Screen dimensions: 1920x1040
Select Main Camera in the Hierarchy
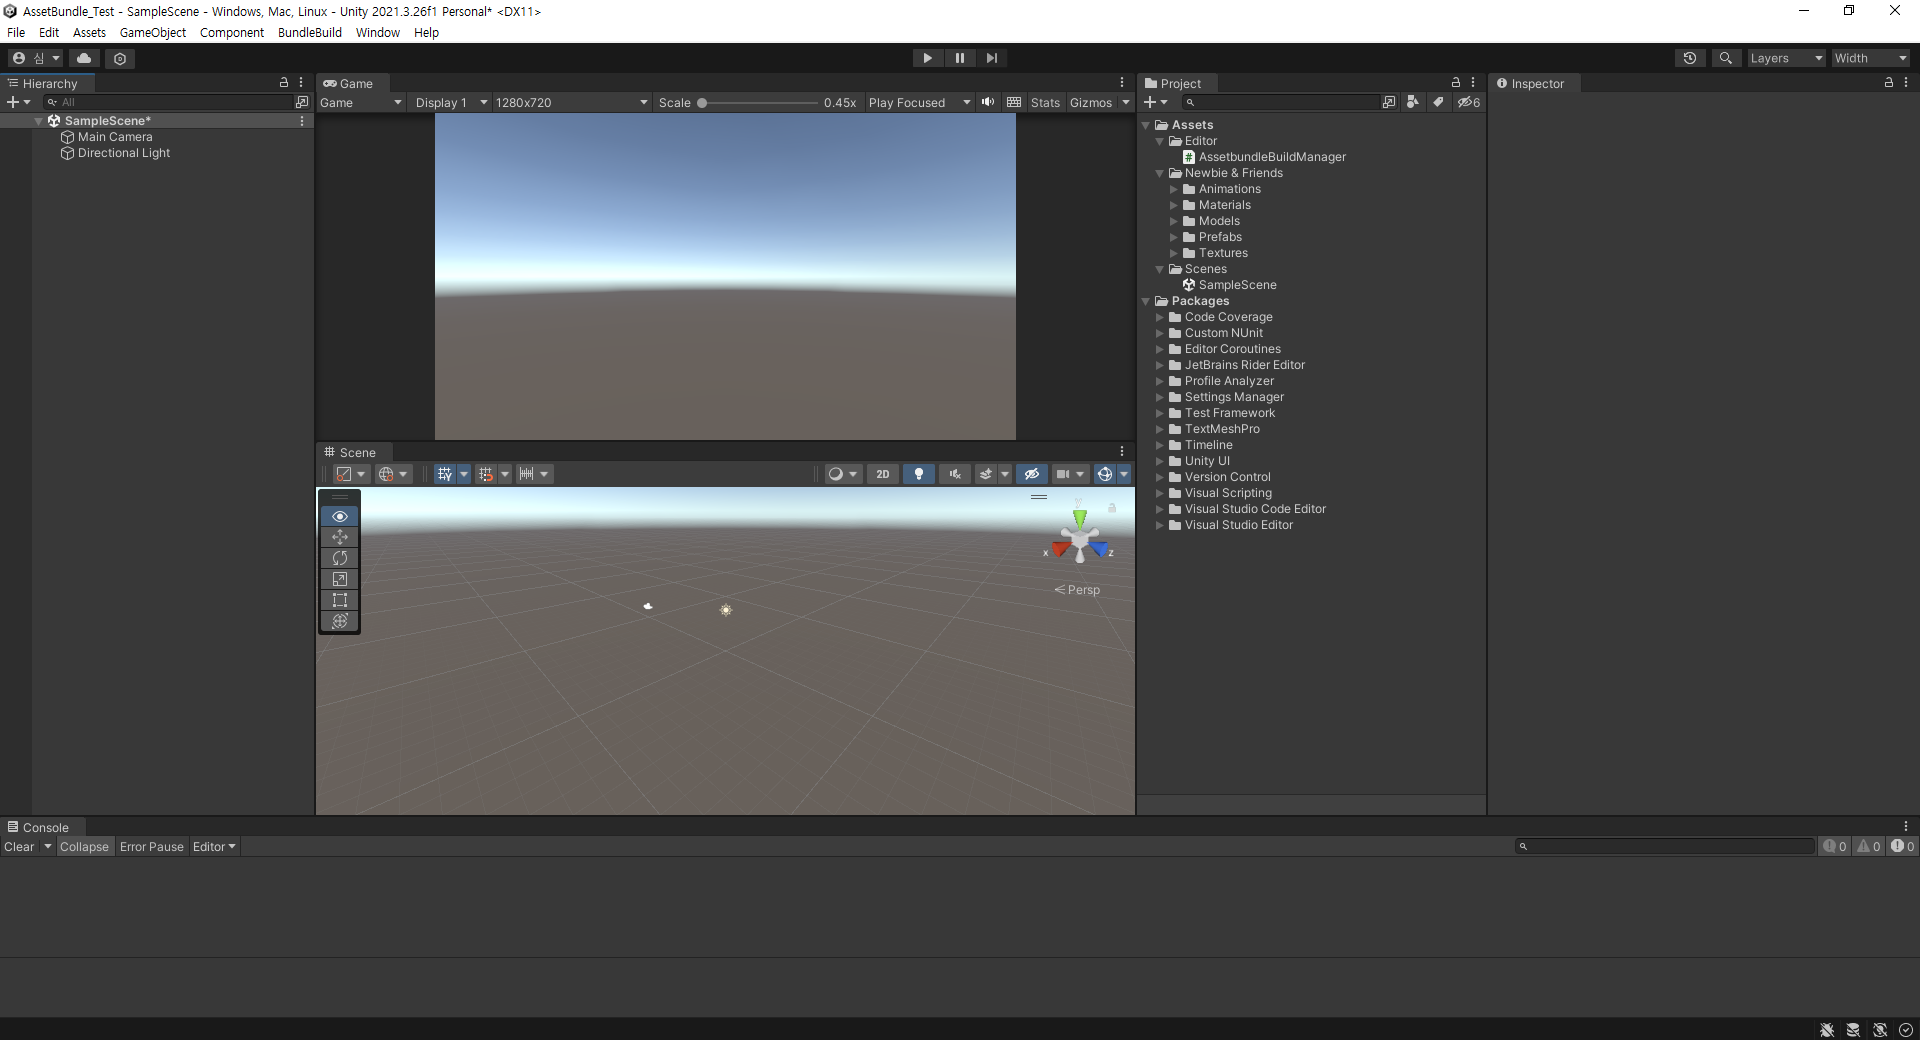(115, 137)
